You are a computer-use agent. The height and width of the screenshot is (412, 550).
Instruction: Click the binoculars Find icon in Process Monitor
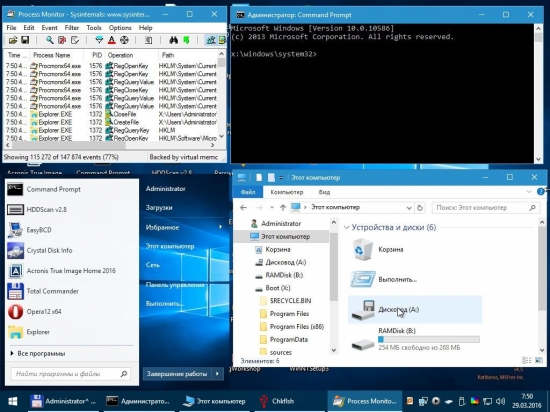174,40
